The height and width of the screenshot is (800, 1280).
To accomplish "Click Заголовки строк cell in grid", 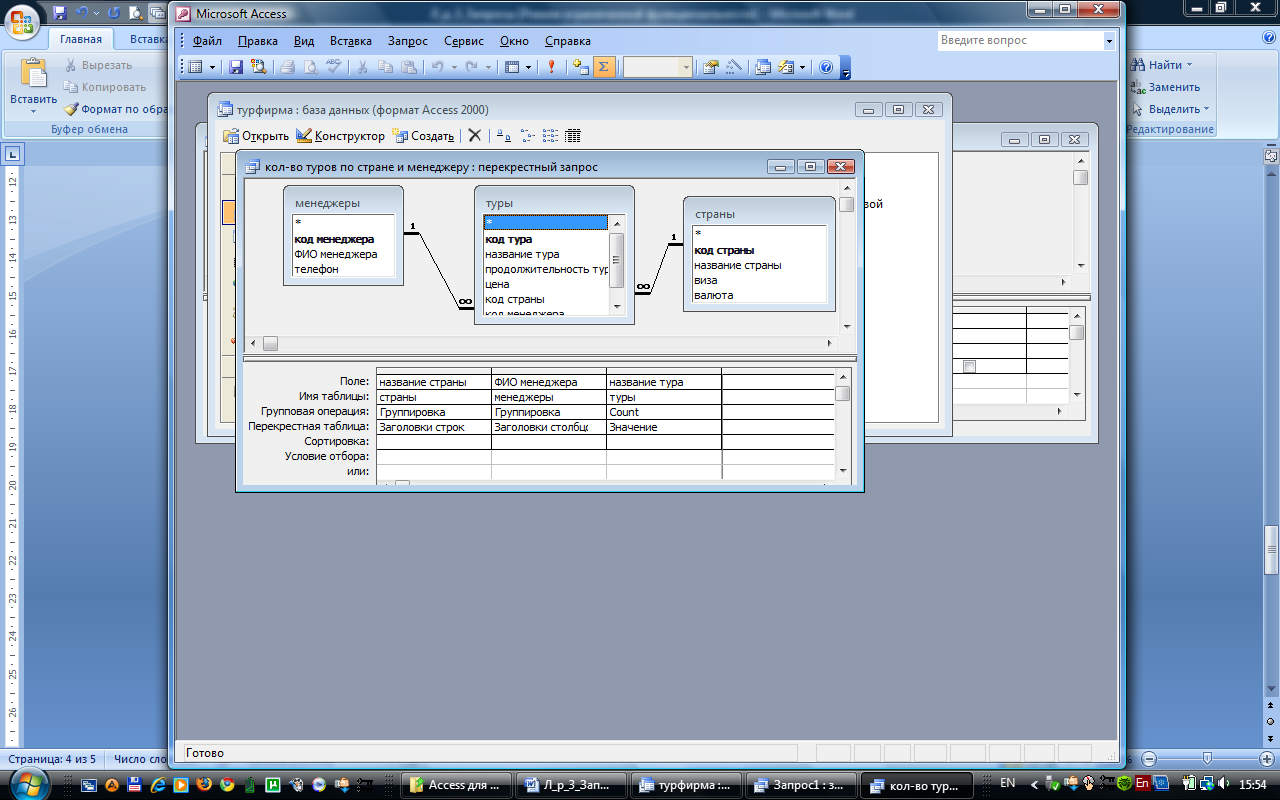I will pos(434,427).
